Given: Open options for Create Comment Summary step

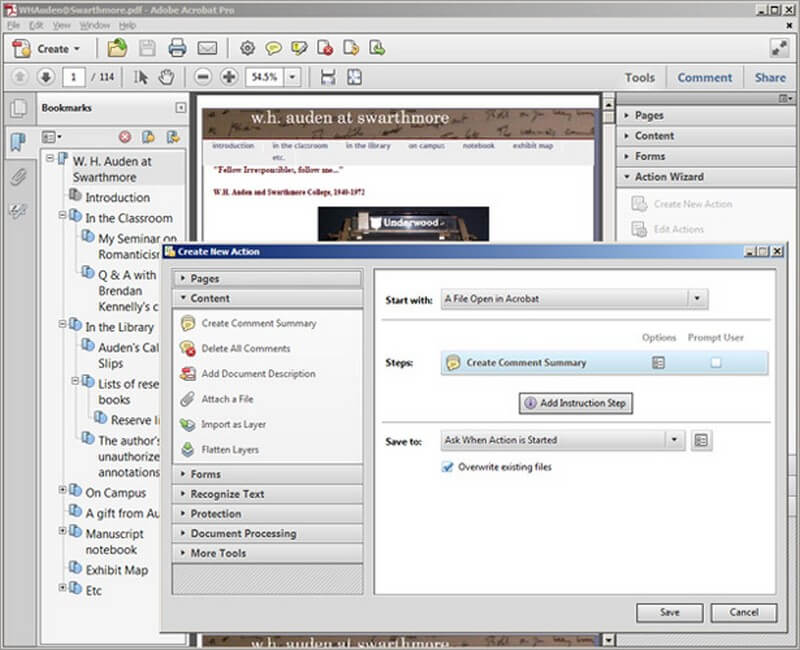Looking at the screenshot, I should click(658, 363).
